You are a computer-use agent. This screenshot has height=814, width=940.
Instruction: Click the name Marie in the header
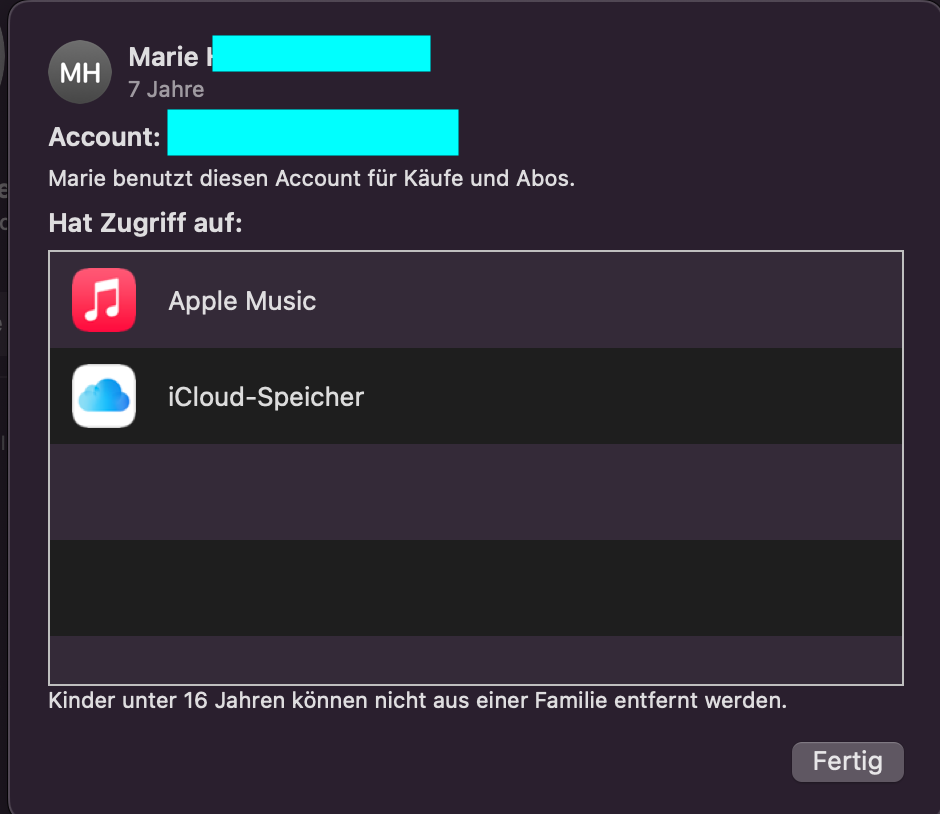point(164,58)
